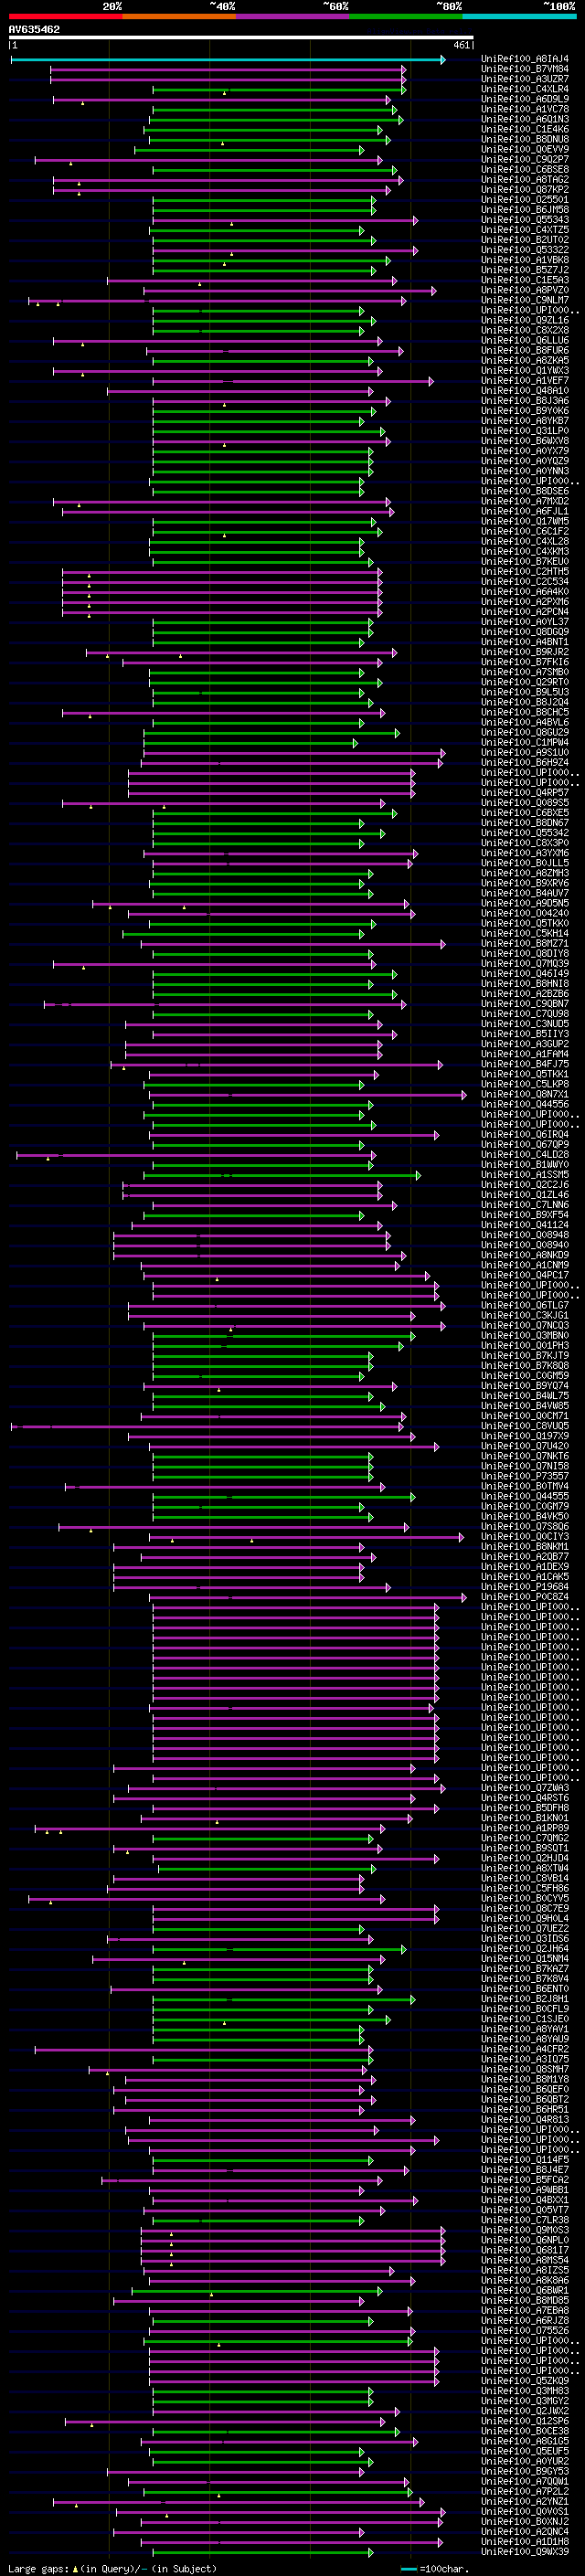This screenshot has width=585, height=2576.
Task: Click the red 20% identity legend bar
Action: pyautogui.click(x=65, y=16)
